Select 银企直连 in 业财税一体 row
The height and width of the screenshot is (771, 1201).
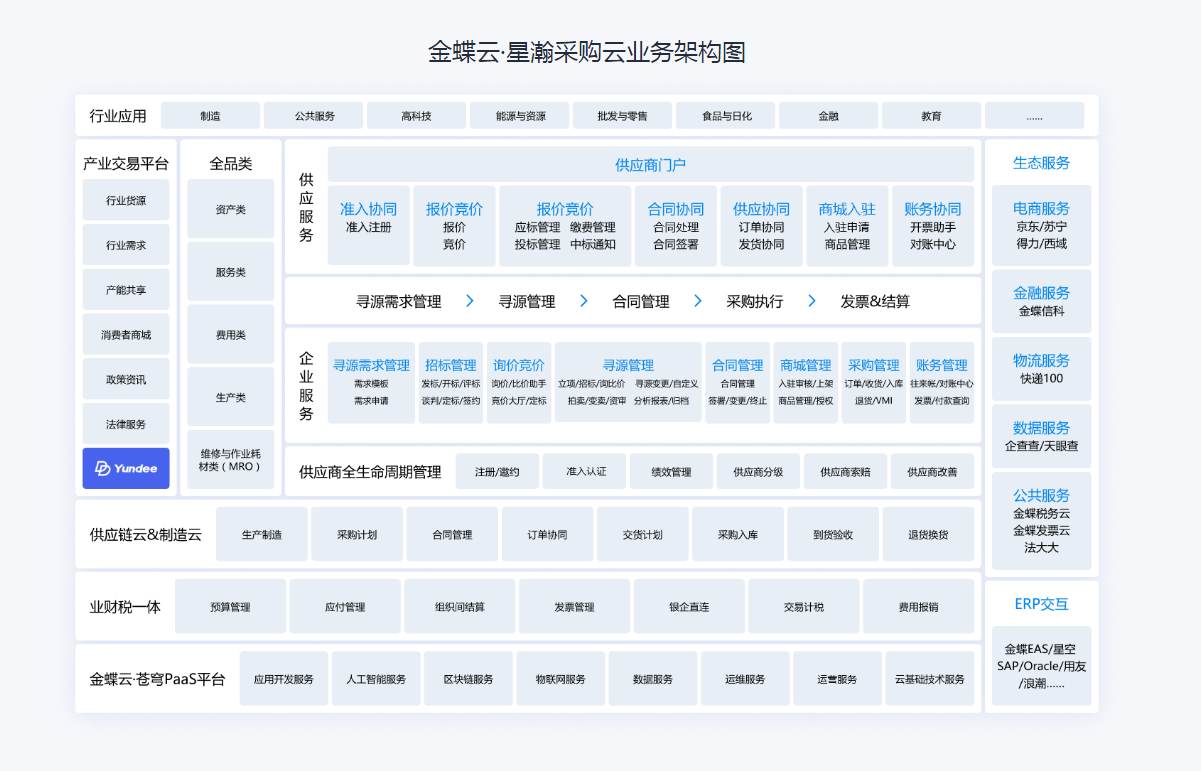point(689,606)
